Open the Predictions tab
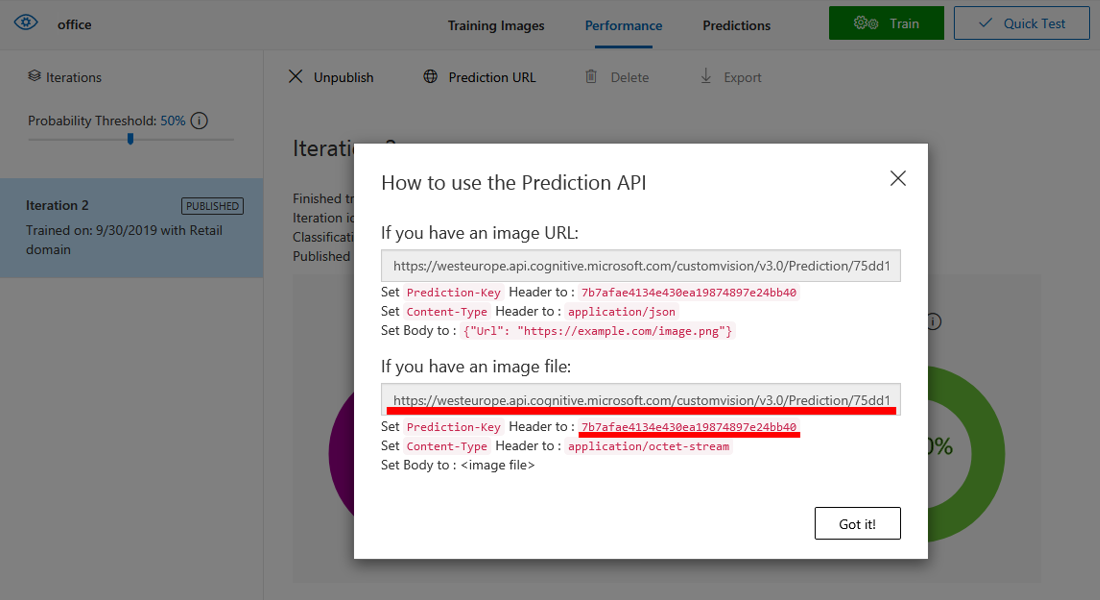 click(x=736, y=25)
